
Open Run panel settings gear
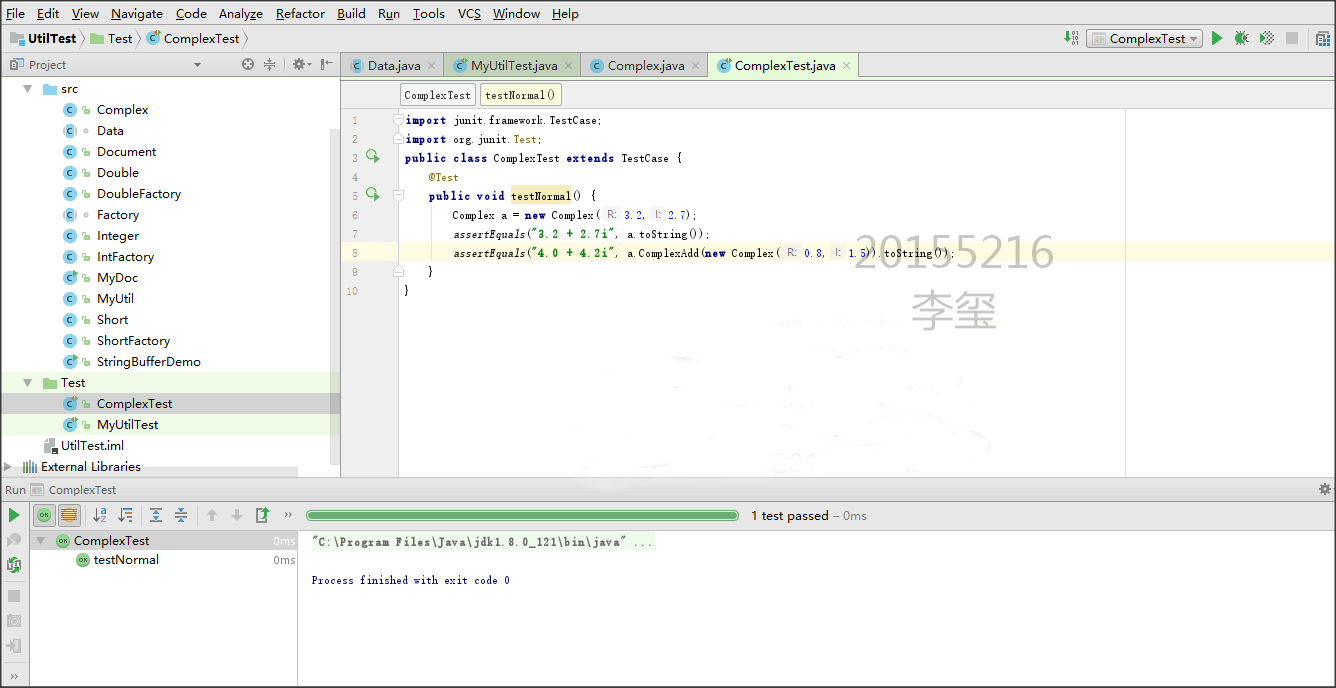(x=1325, y=490)
